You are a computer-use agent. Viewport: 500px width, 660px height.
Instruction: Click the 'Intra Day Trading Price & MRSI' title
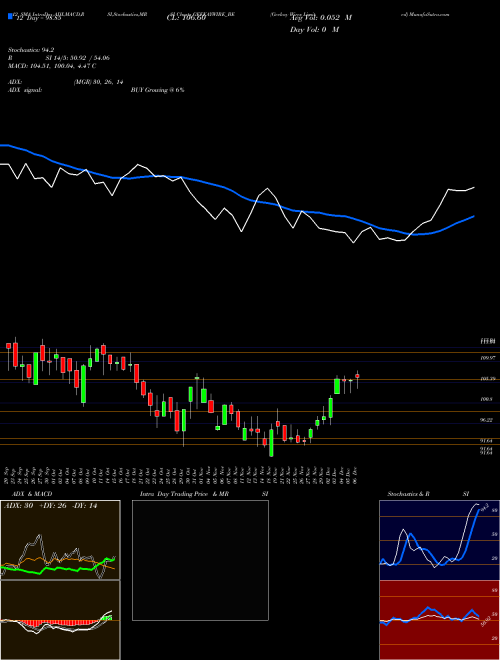tap(204, 494)
